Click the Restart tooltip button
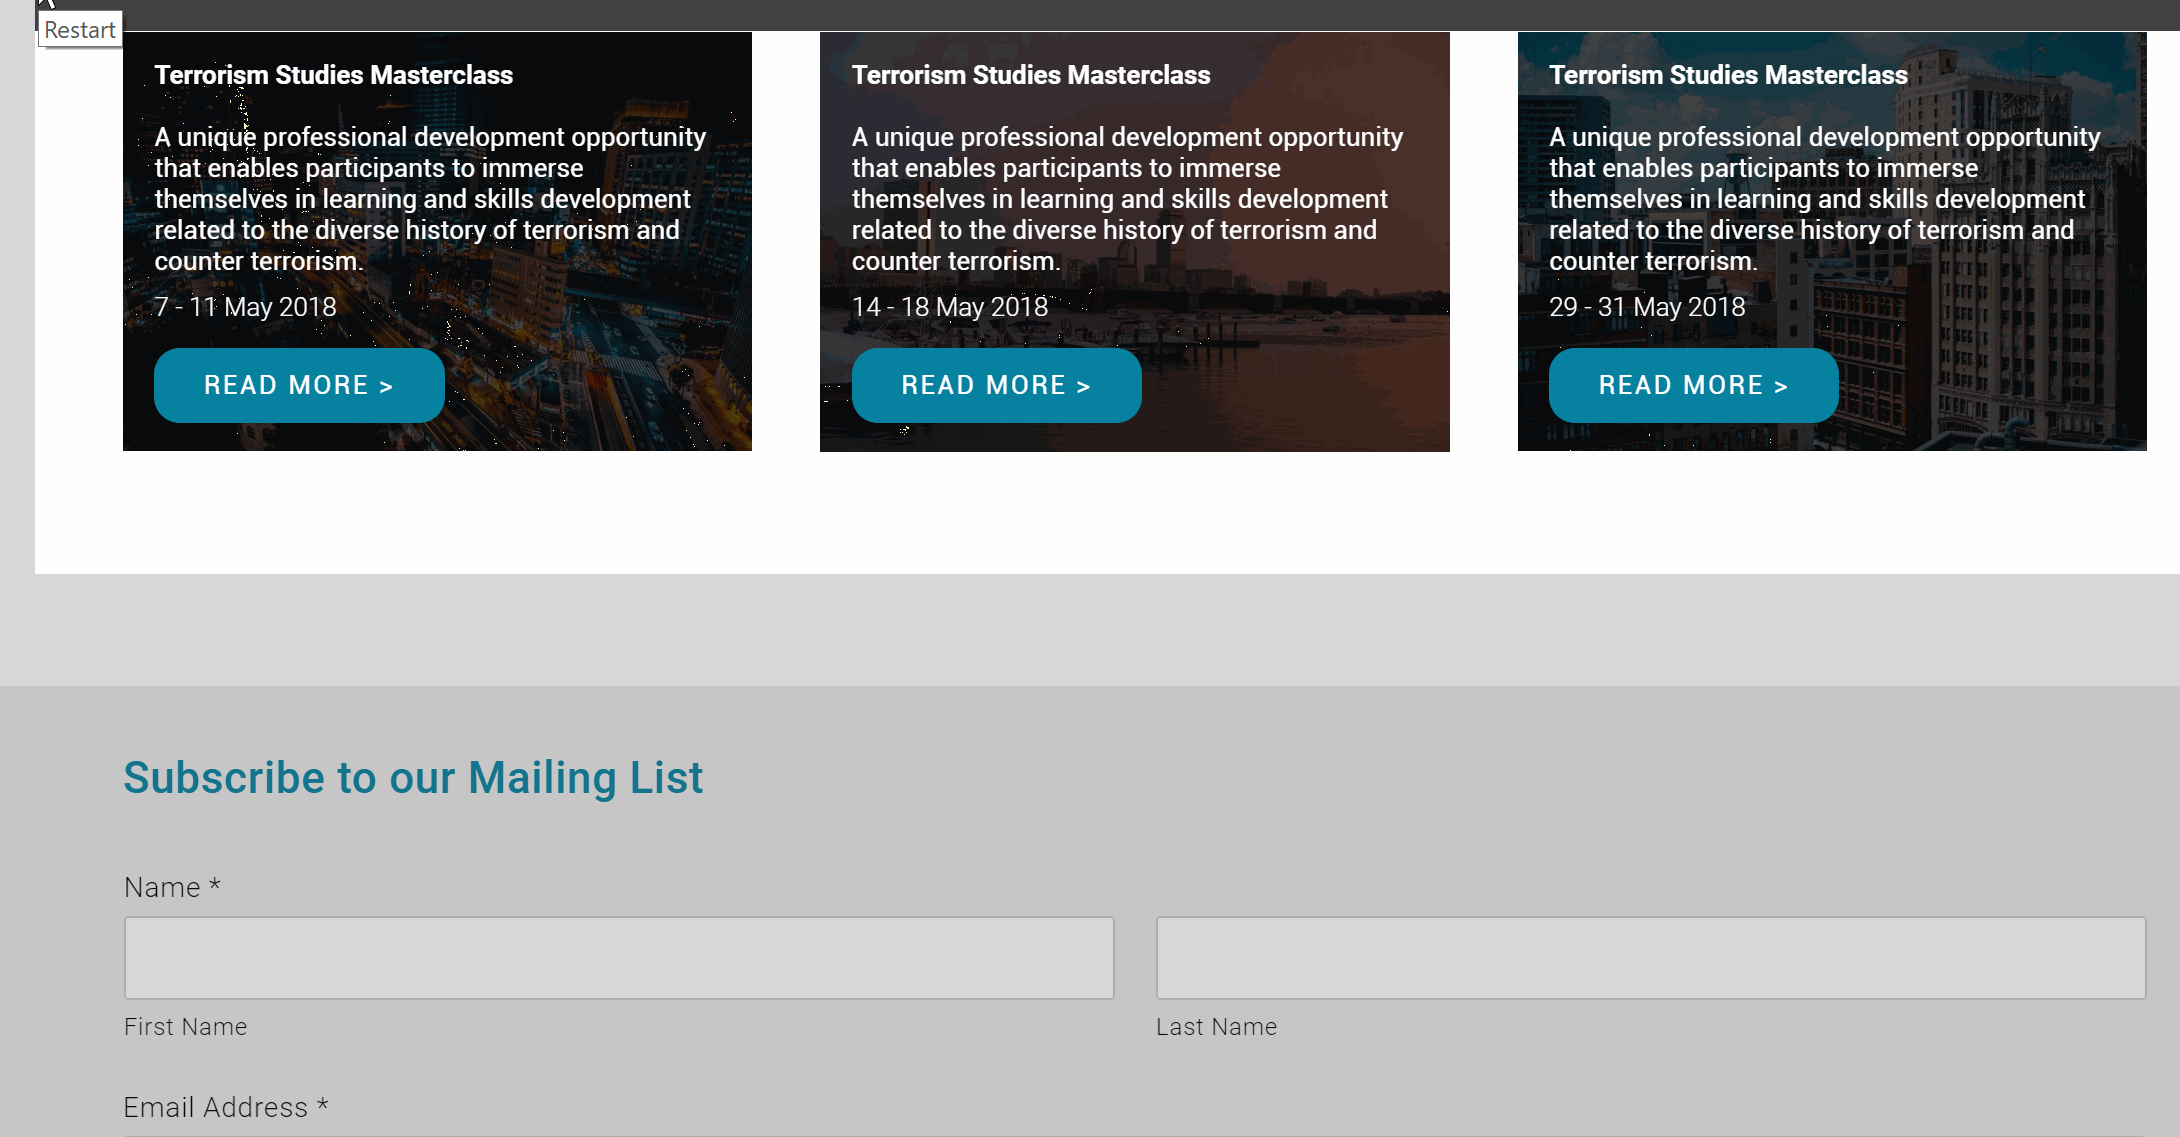 80,30
